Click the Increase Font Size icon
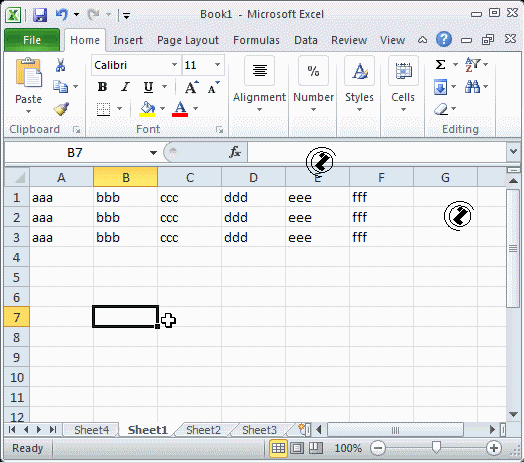Screen dimensions: 524x463 191,87
